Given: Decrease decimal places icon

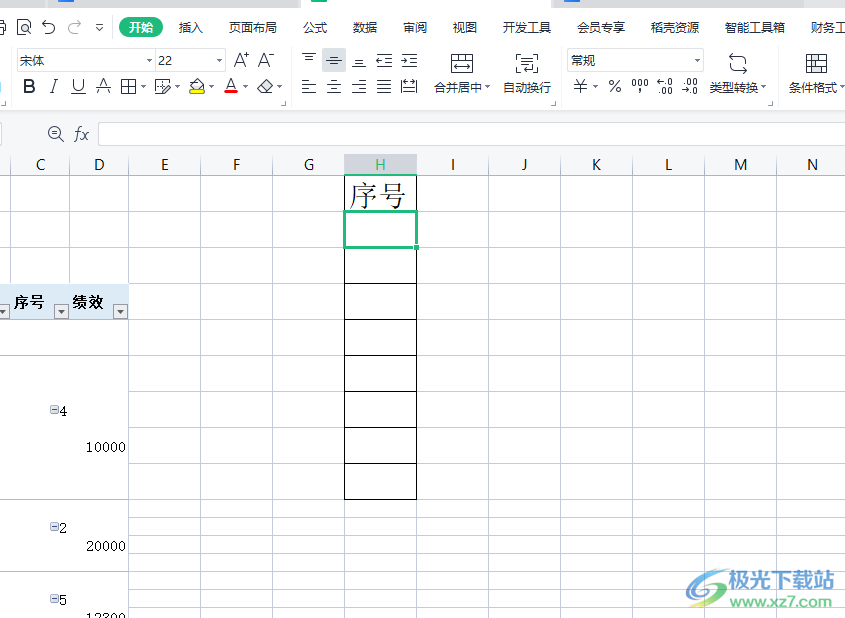Looking at the screenshot, I should [690, 86].
